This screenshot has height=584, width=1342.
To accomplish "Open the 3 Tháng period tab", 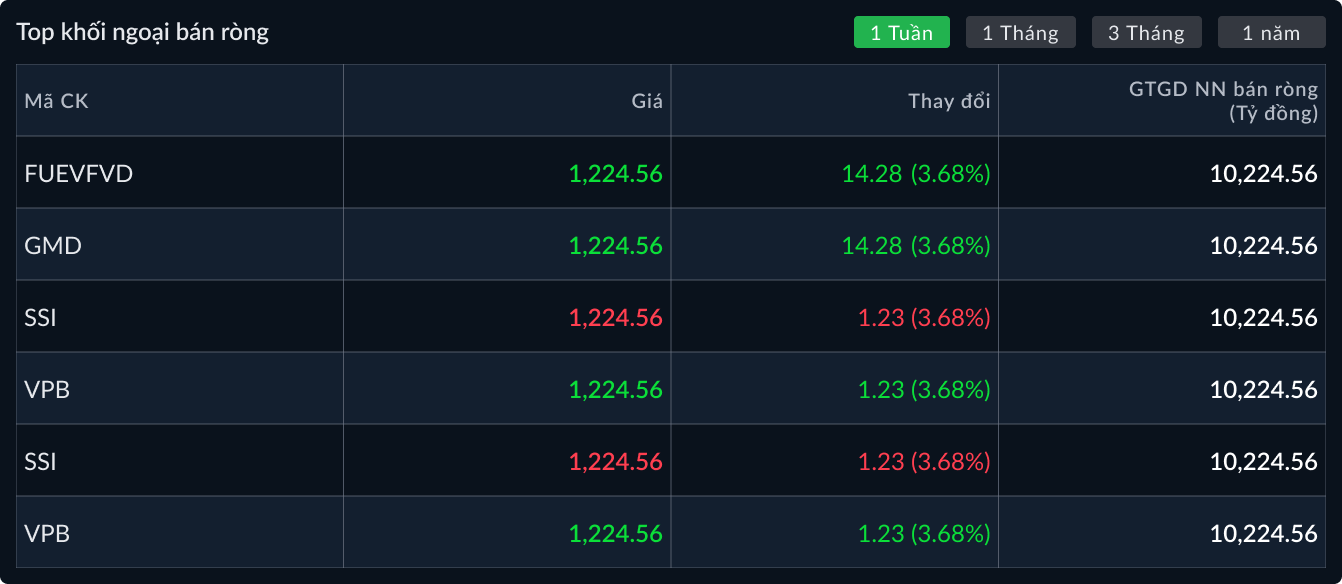I will tap(1146, 33).
